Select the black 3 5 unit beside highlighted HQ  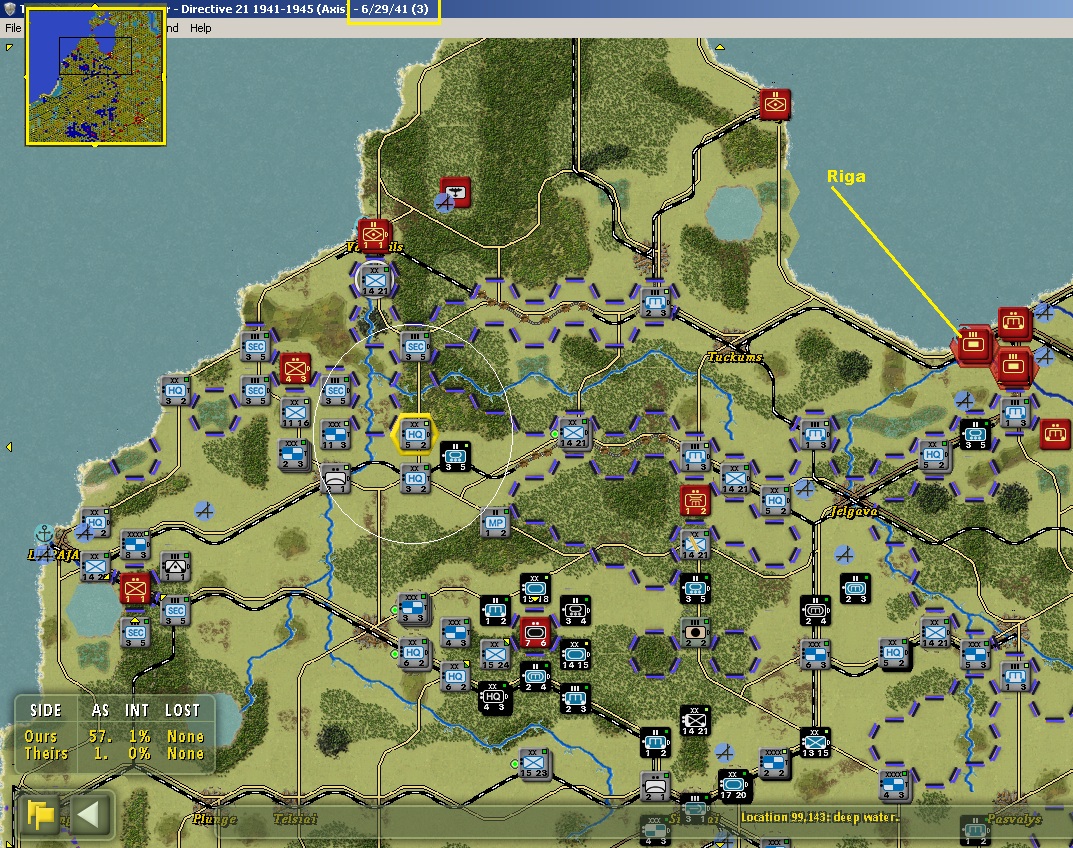pyautogui.click(x=454, y=456)
